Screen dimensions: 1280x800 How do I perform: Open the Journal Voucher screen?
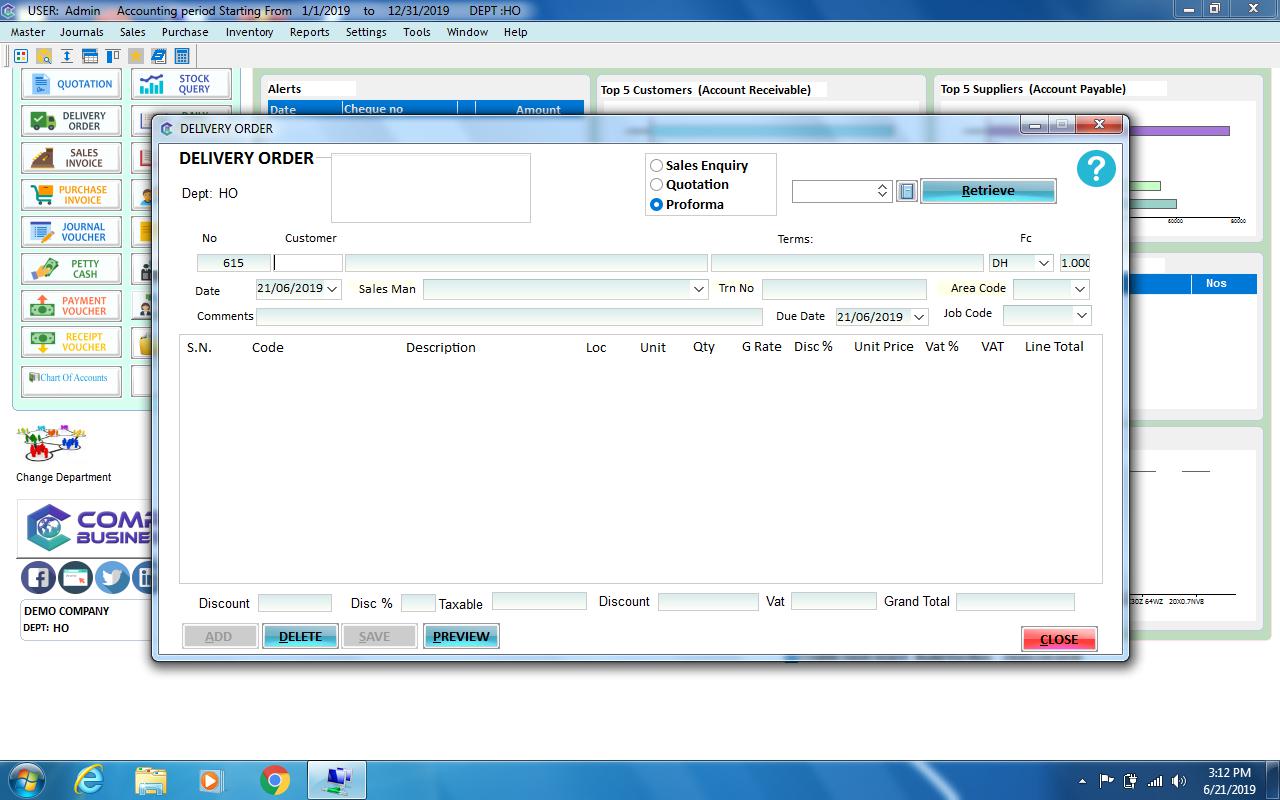(70, 231)
